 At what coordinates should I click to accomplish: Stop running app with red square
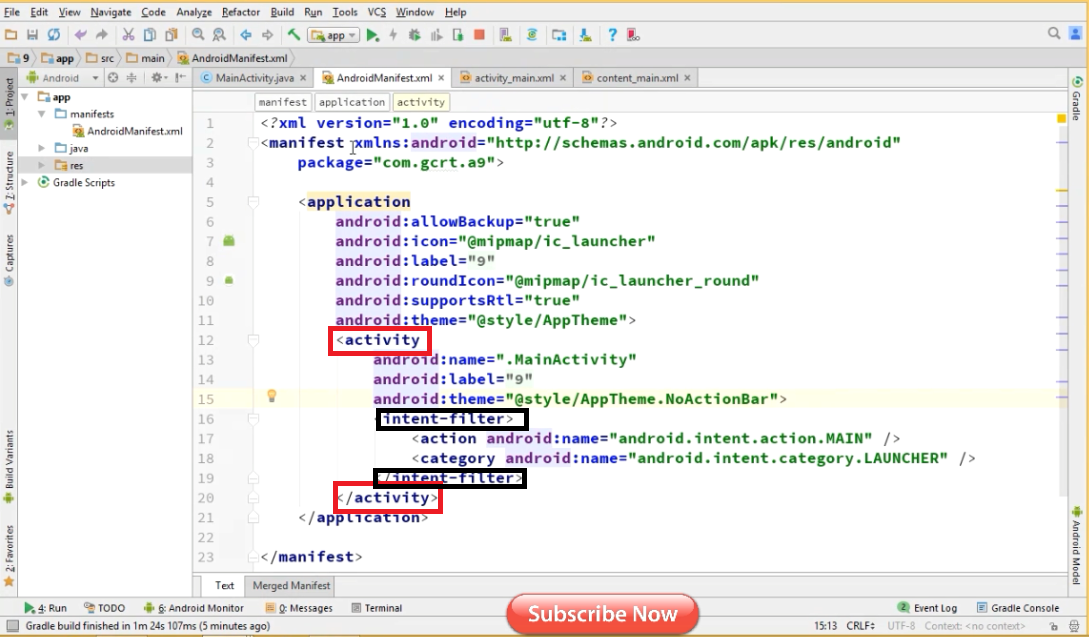[479, 35]
